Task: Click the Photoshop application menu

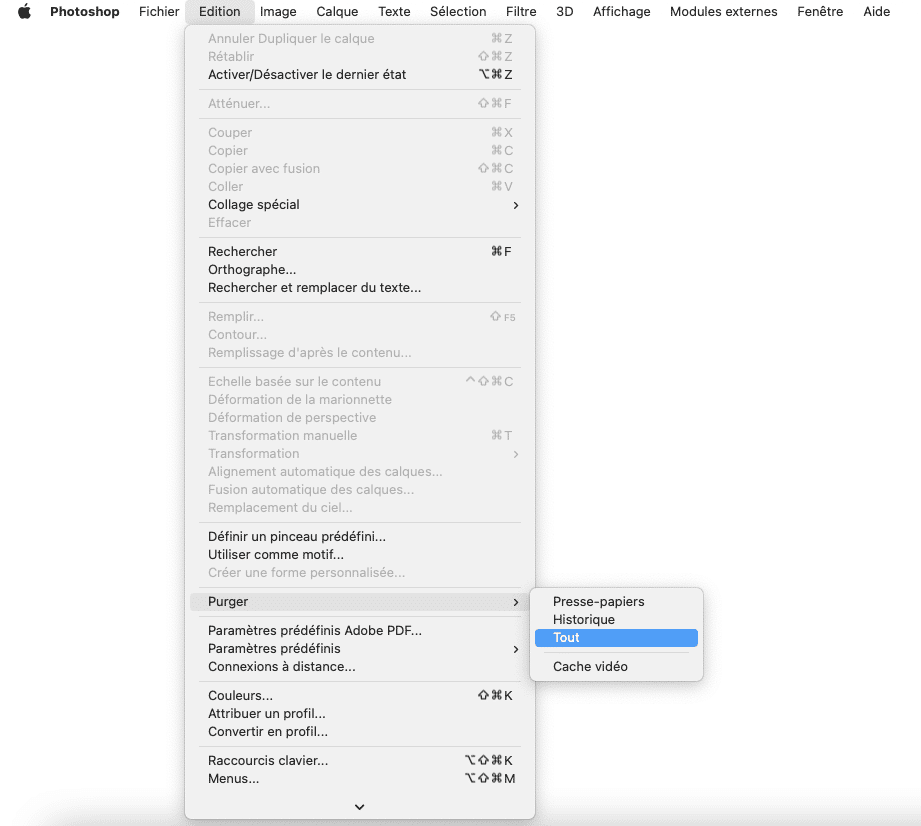Action: click(85, 12)
